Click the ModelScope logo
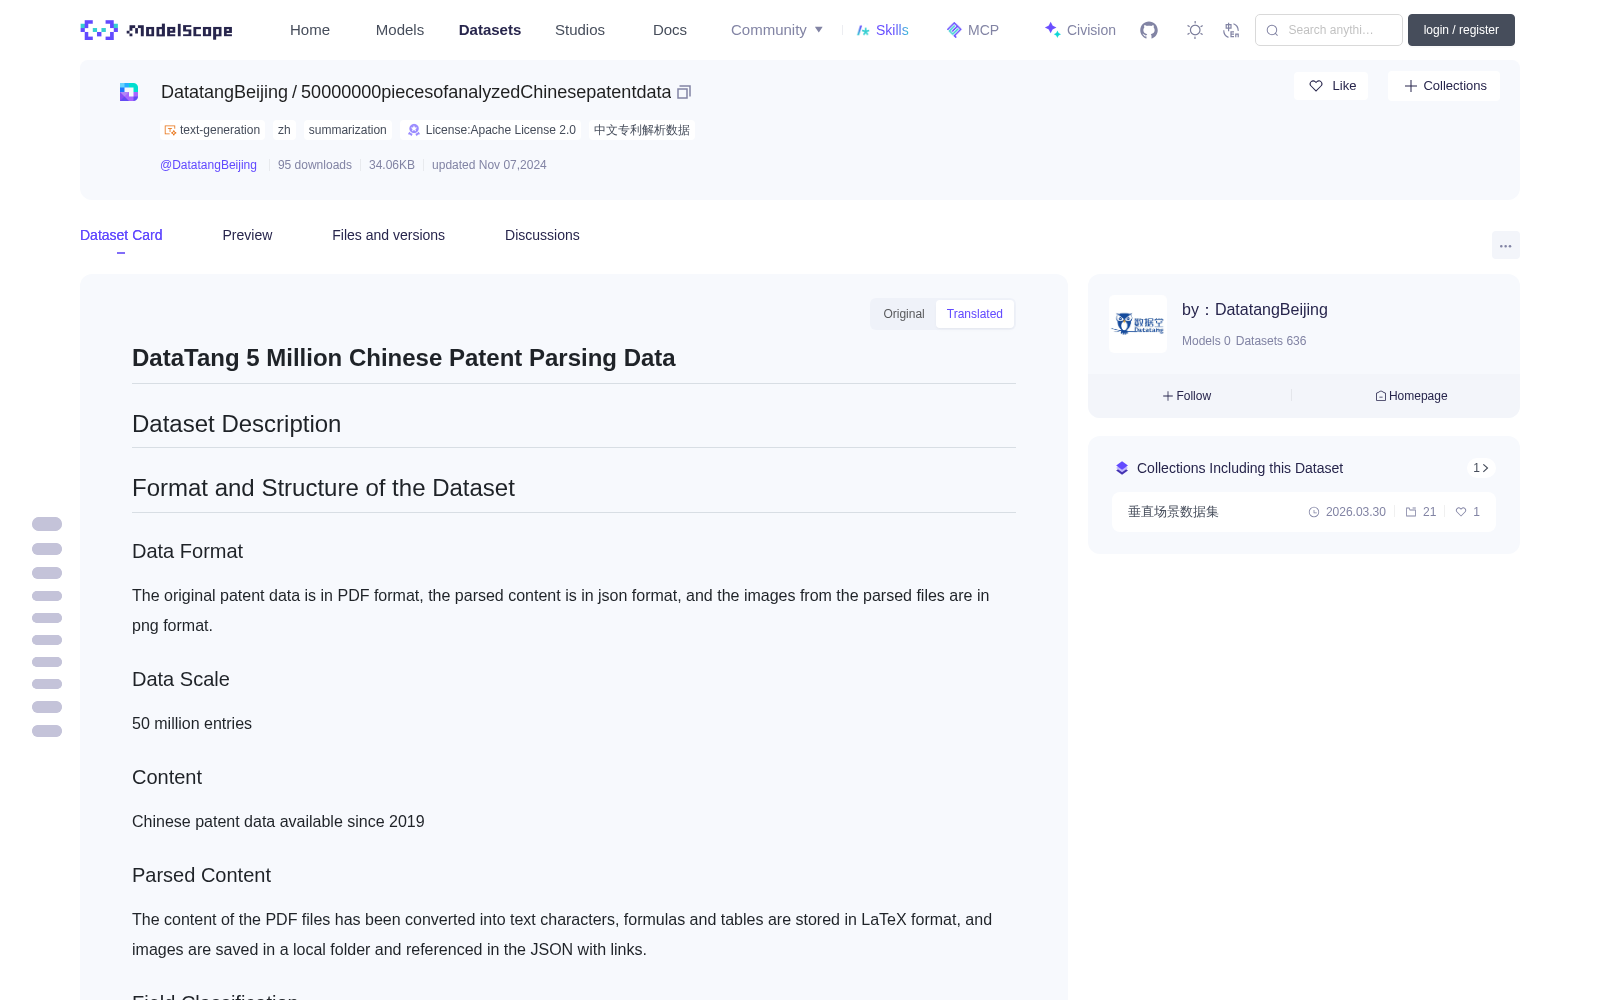 point(156,30)
